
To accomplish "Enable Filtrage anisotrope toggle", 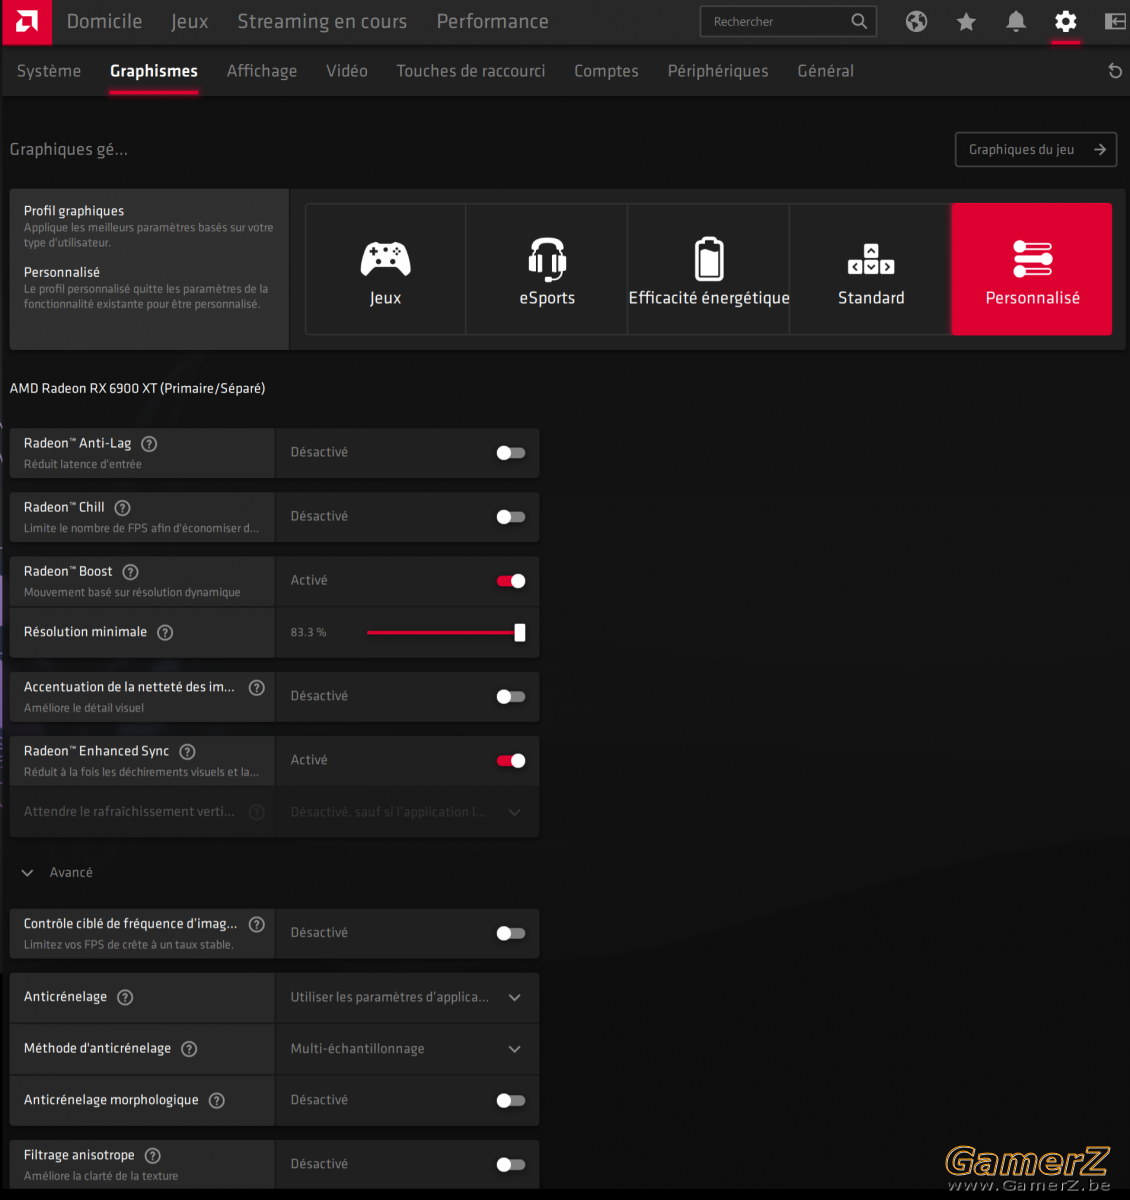I will pyautogui.click(x=510, y=1165).
